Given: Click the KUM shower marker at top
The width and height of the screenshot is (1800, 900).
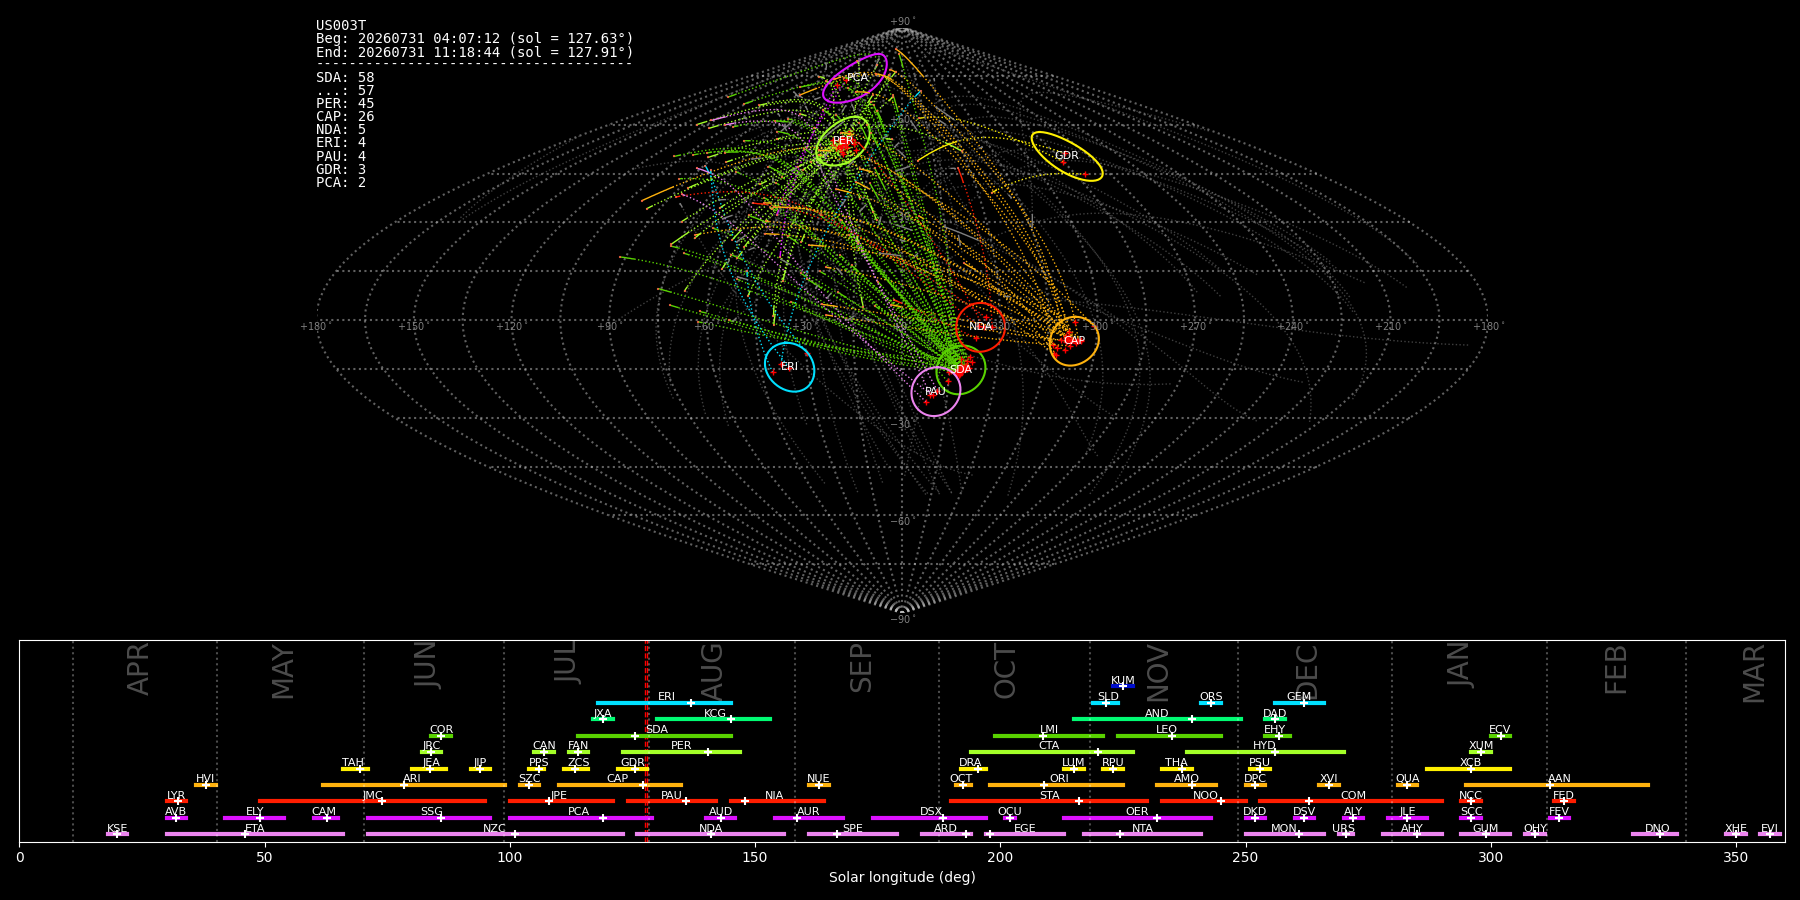Looking at the screenshot, I should tap(1123, 686).
